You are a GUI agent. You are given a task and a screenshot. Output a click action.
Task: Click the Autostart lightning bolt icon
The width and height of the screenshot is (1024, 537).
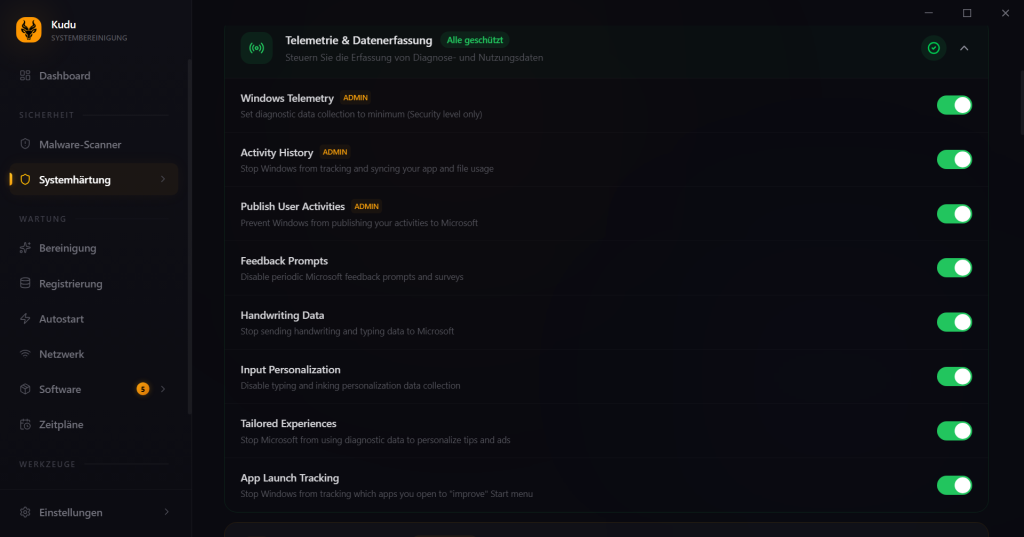(25, 318)
